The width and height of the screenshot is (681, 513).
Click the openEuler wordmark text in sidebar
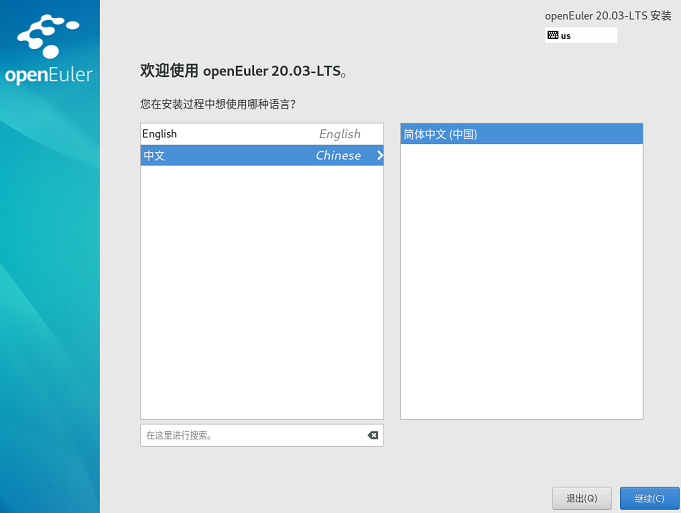coord(49,75)
